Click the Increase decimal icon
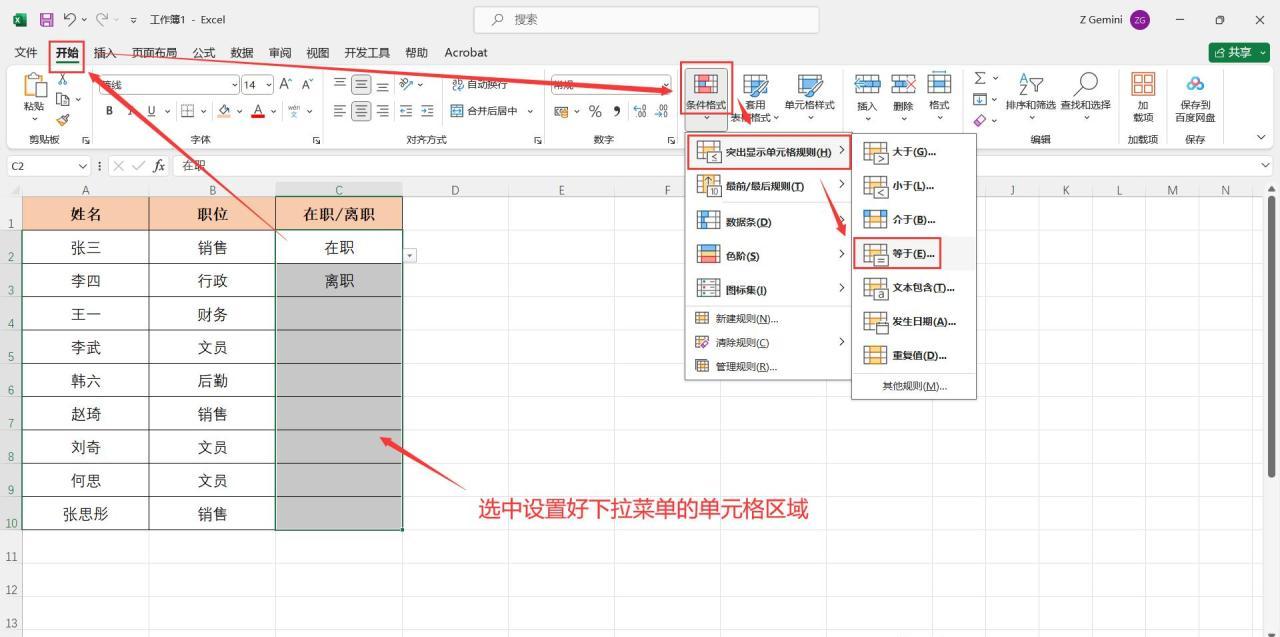Screen dimensions: 1280x637 (640, 111)
